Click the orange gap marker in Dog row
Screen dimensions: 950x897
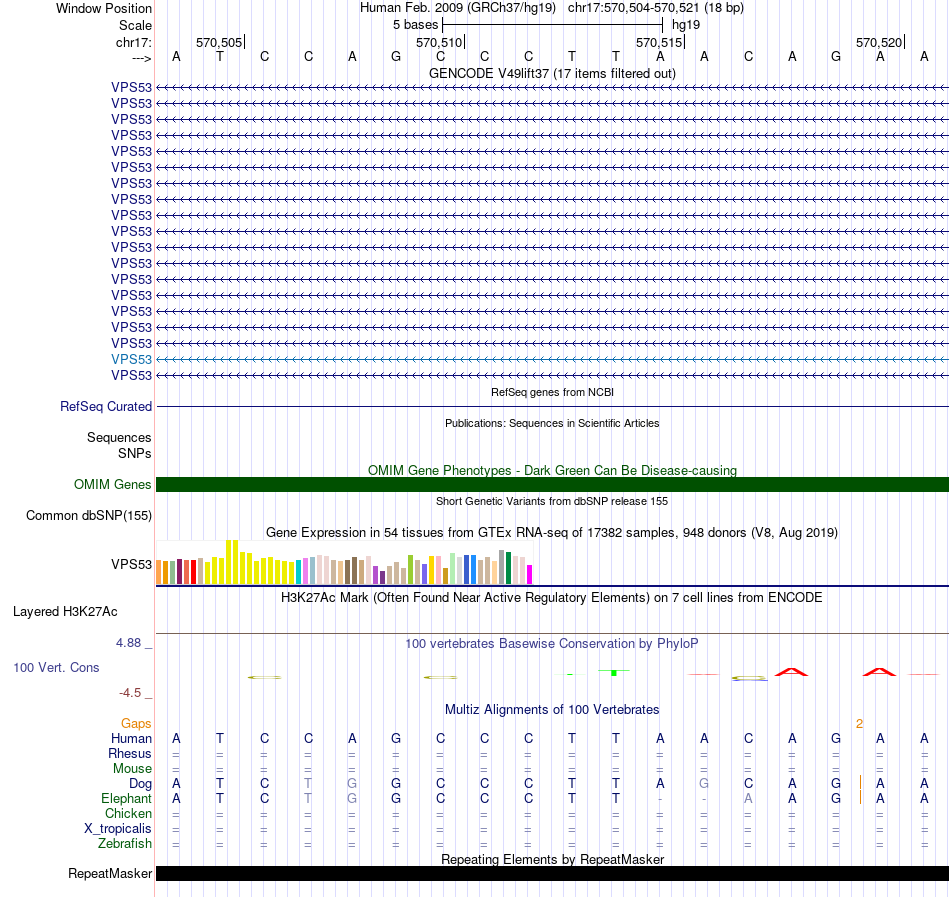tap(860, 783)
